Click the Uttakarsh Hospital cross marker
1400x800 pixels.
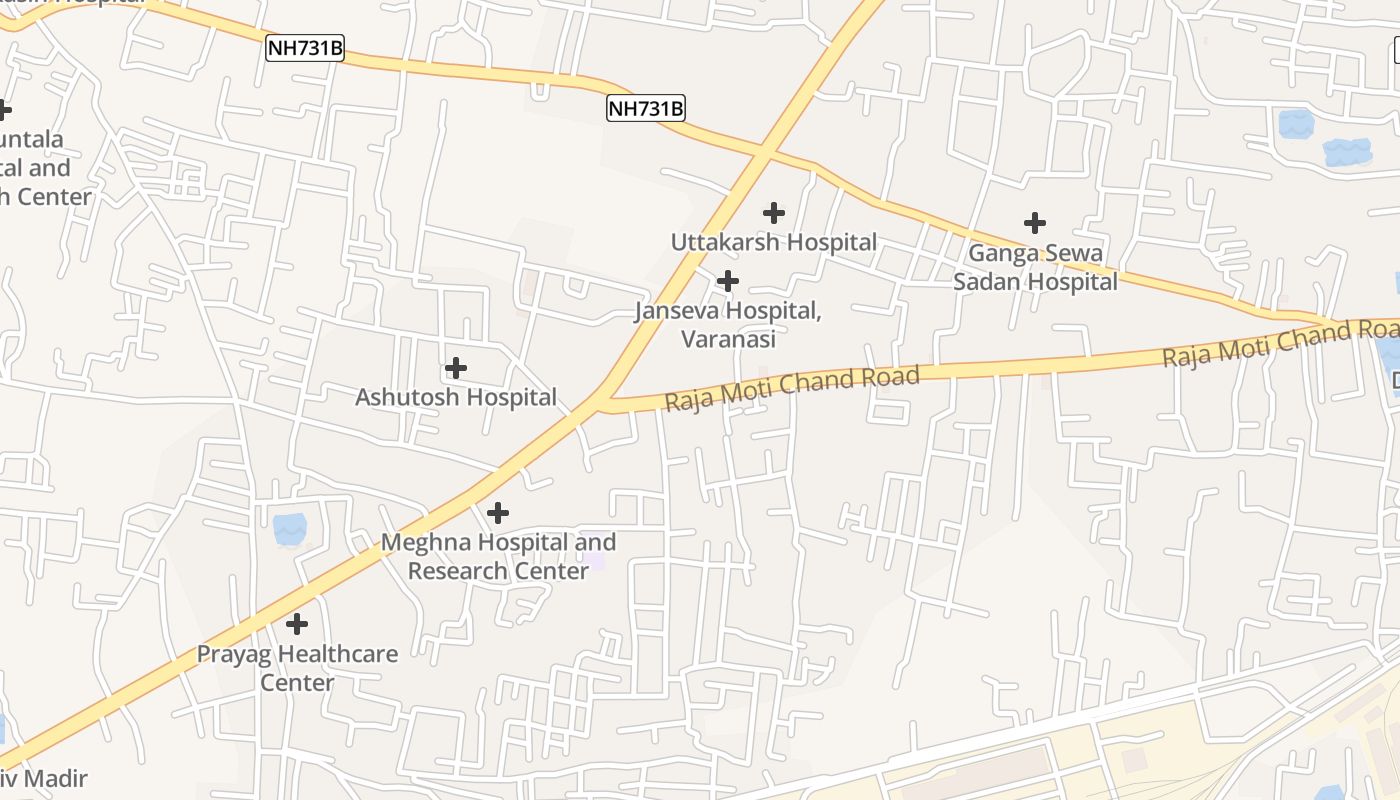774,213
